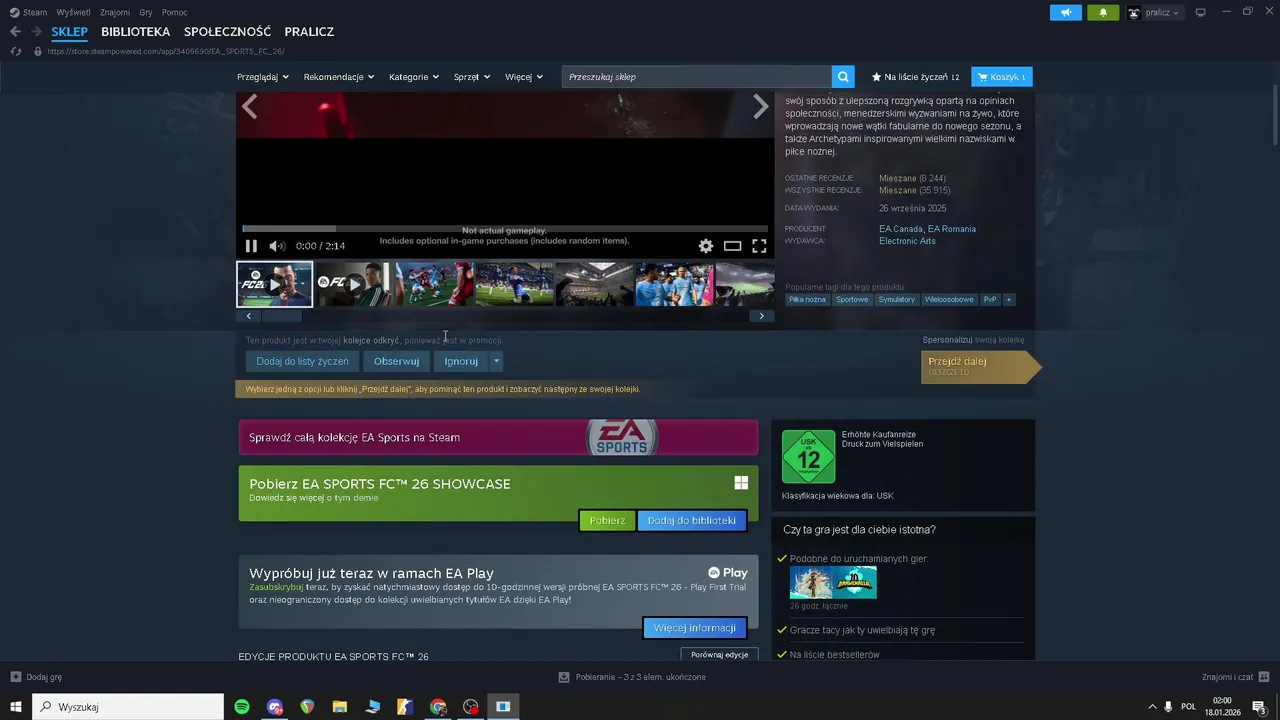Open the Gry menu

point(146,12)
